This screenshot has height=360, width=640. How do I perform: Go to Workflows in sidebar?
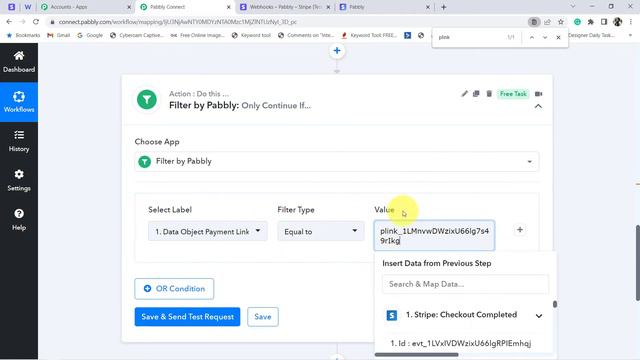(19, 102)
